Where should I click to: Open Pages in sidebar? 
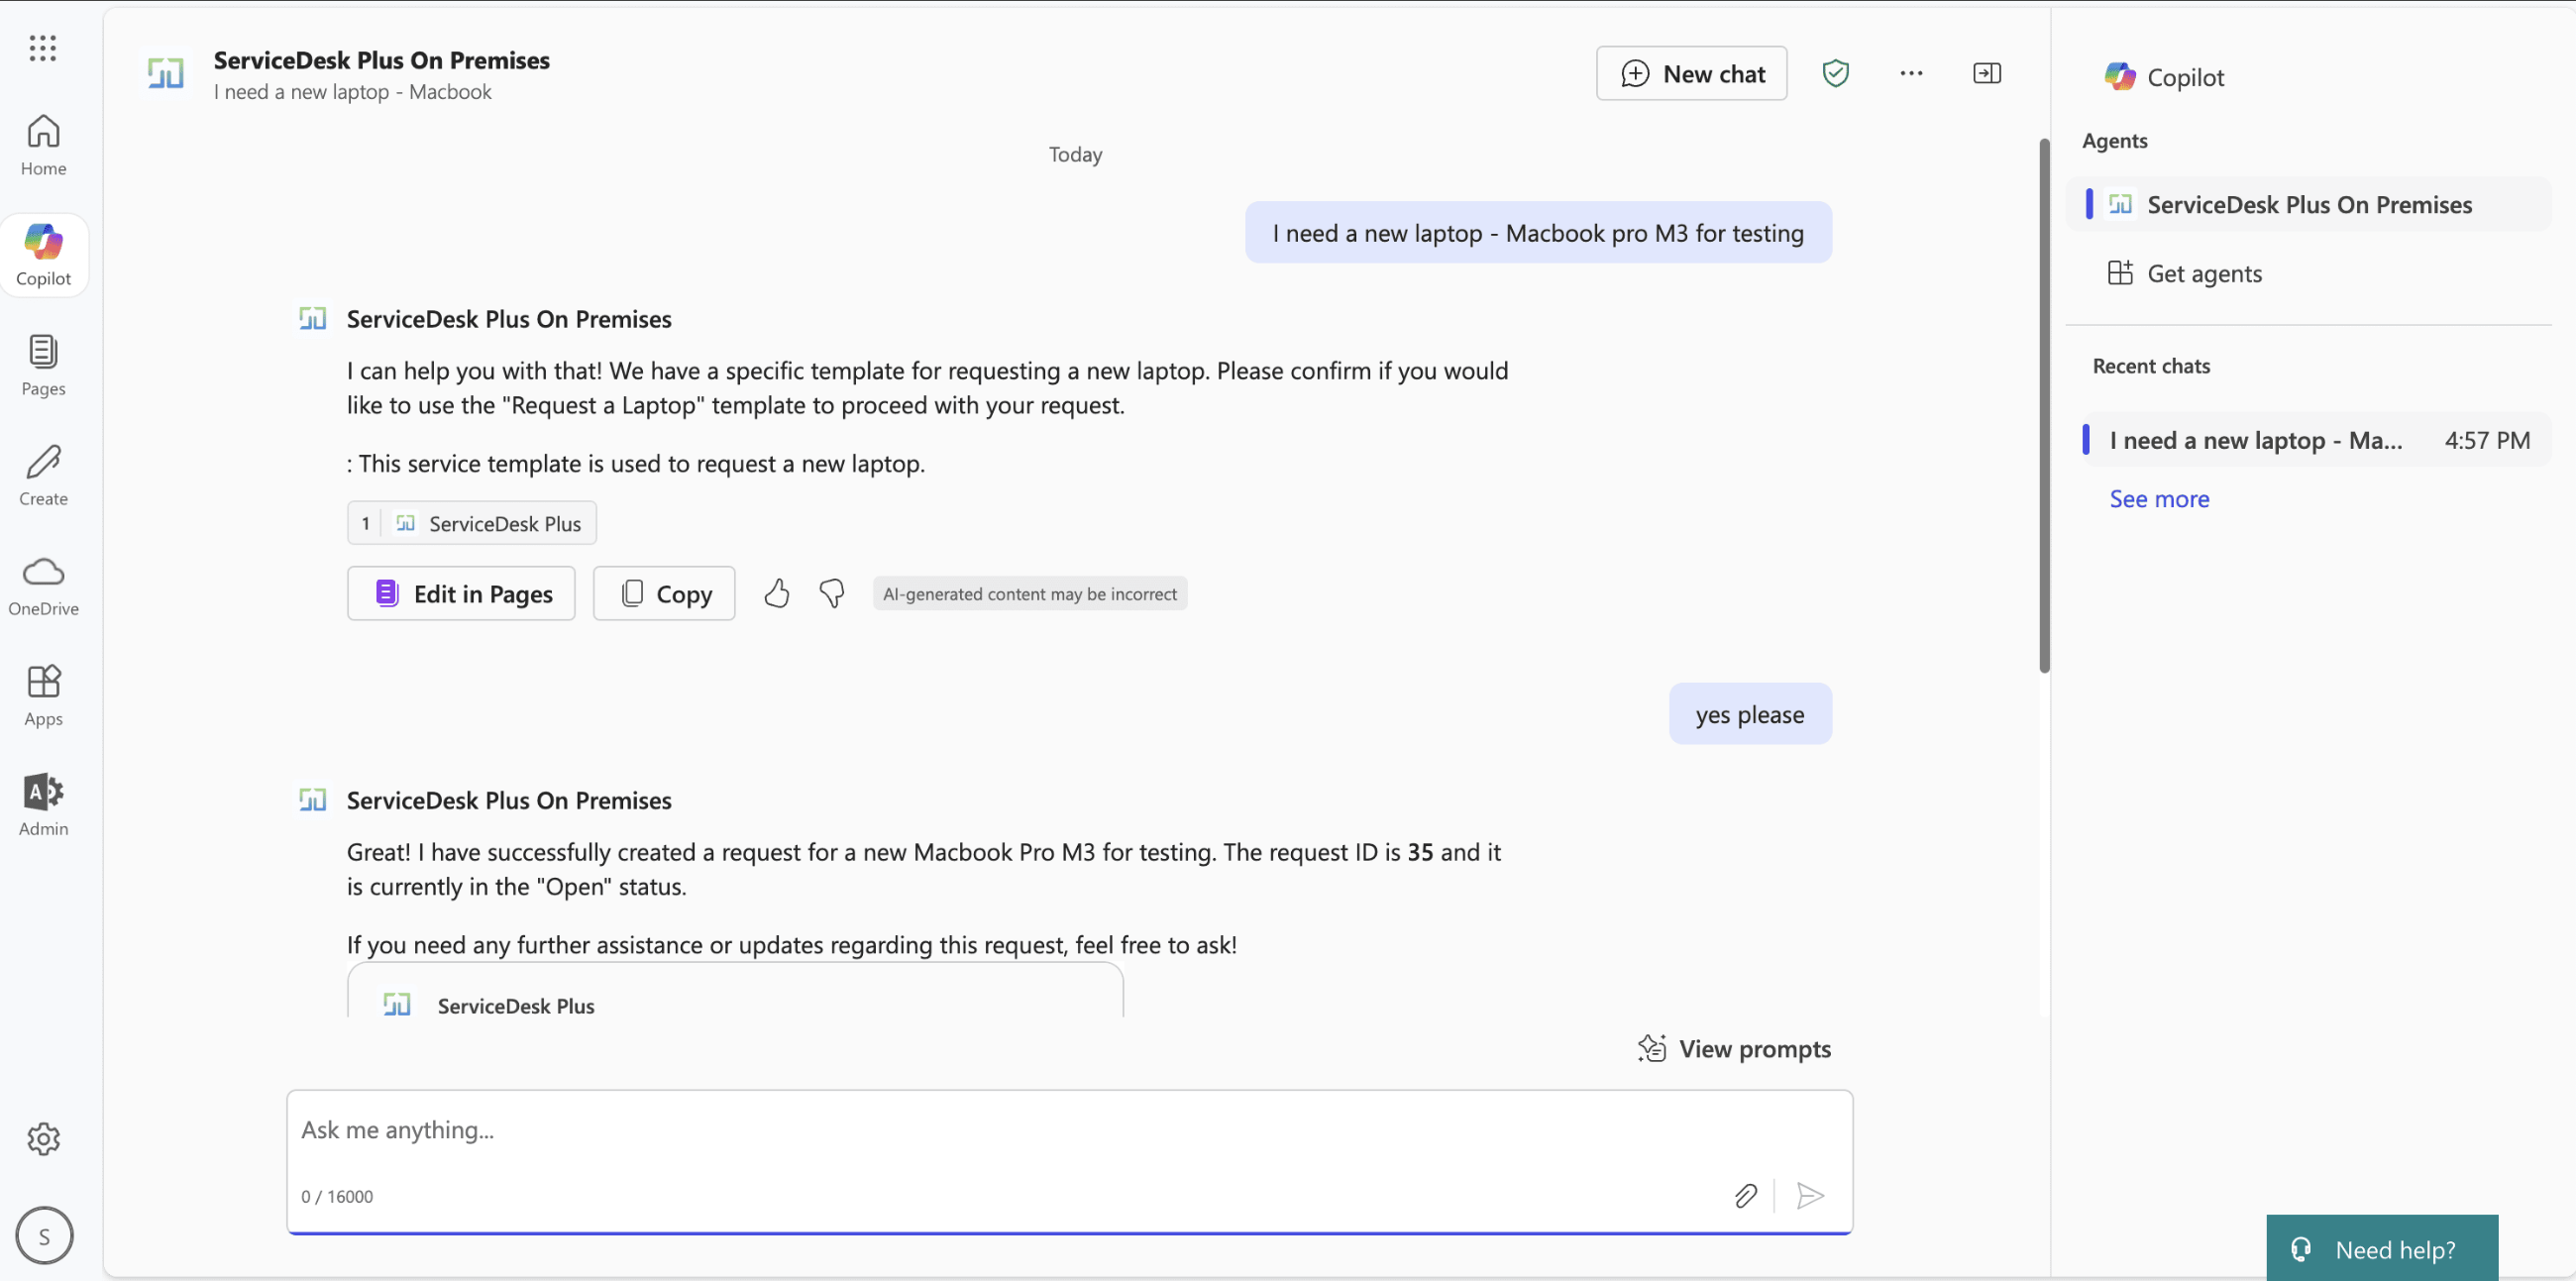(x=43, y=365)
